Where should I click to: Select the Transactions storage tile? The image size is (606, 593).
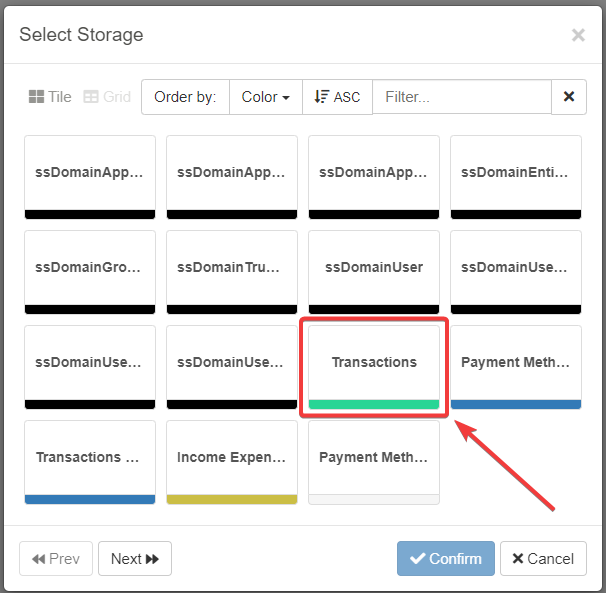[x=374, y=362]
